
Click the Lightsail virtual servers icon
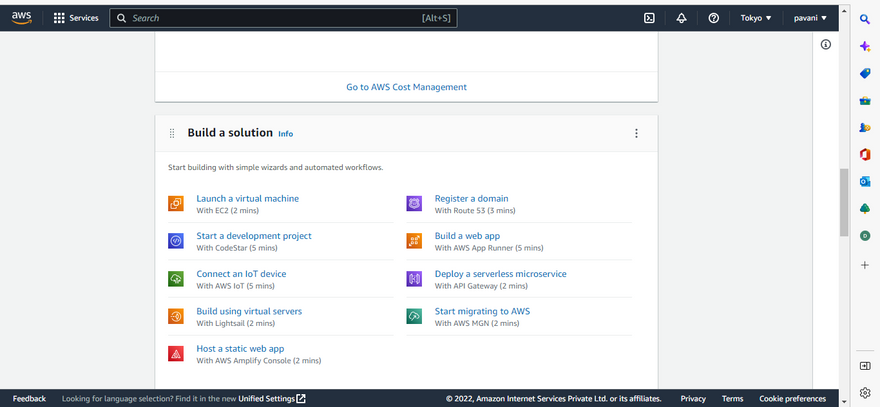pyautogui.click(x=176, y=316)
